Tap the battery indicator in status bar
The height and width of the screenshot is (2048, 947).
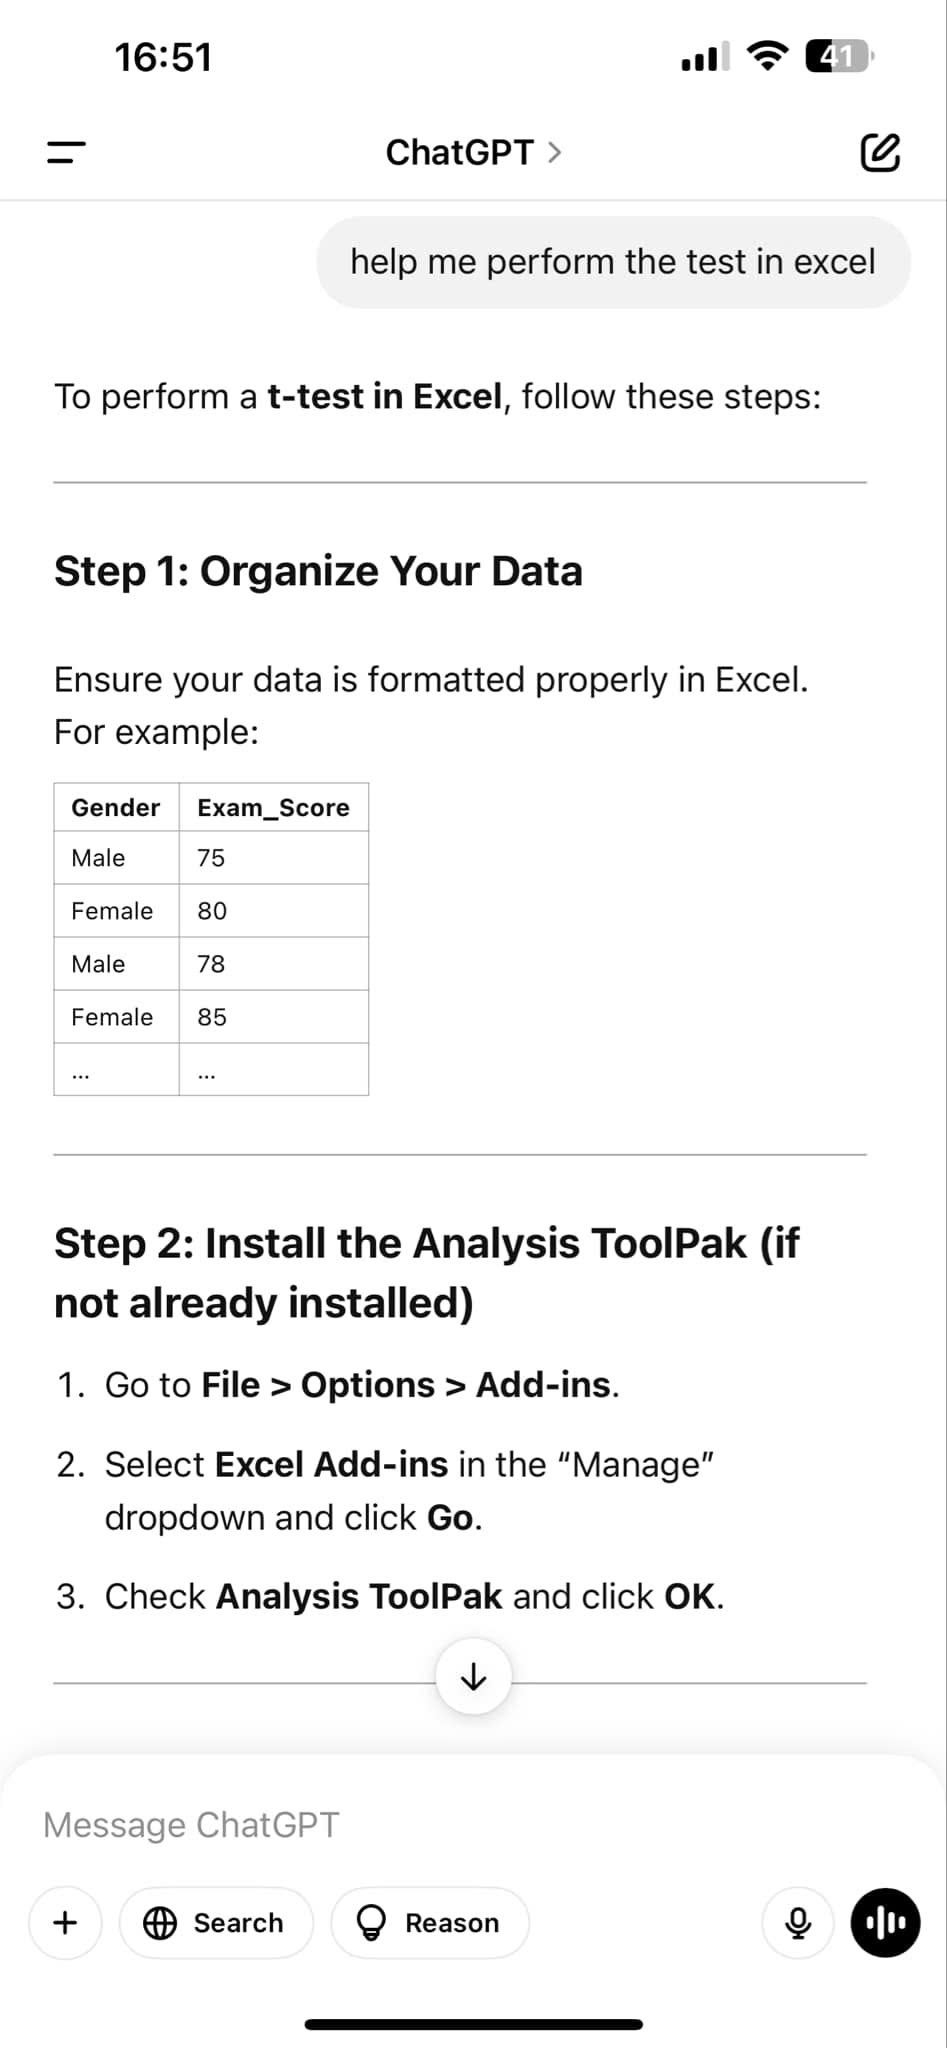838,57
